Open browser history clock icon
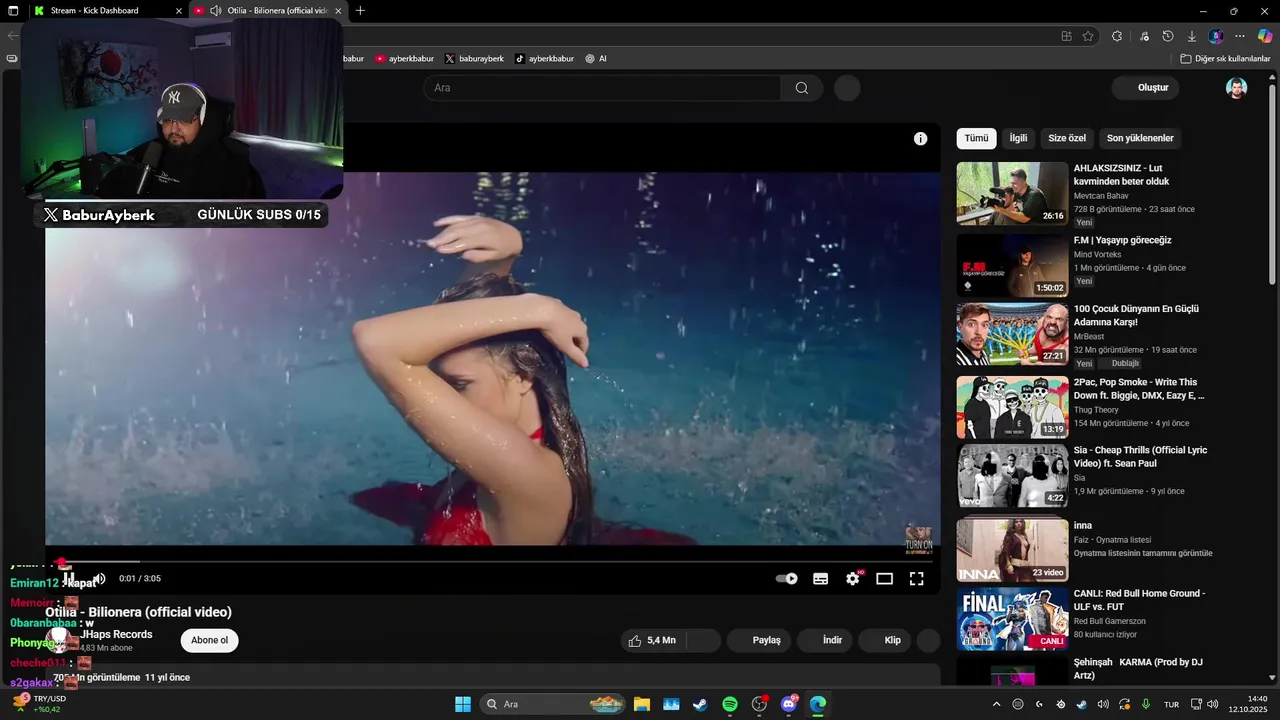Image resolution: width=1280 pixels, height=720 pixels. click(1168, 36)
